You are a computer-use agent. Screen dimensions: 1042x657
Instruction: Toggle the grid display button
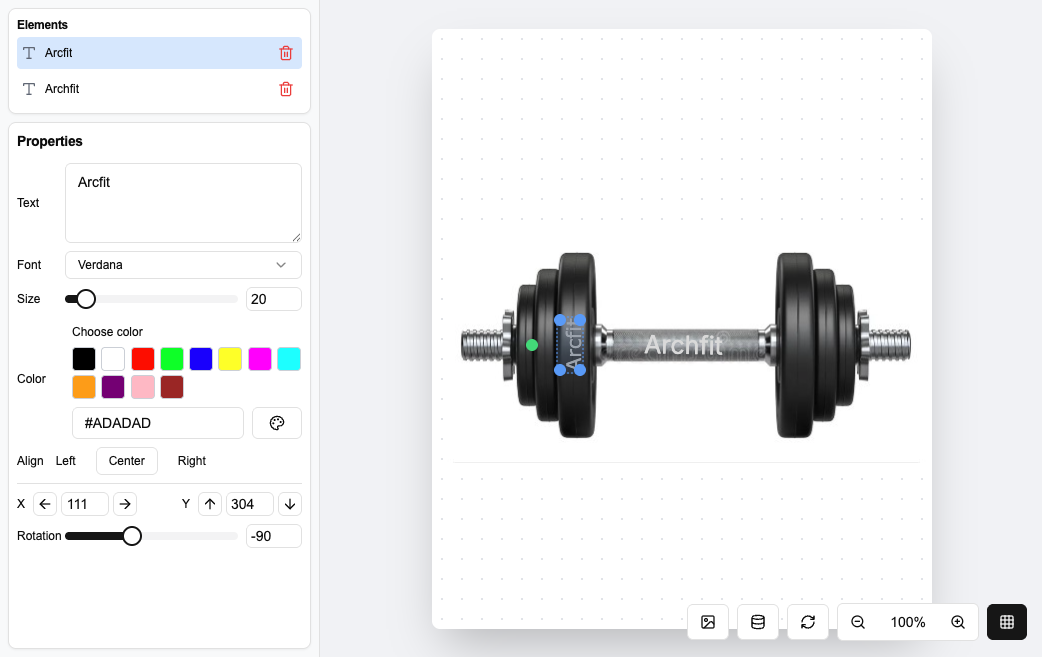pos(1007,622)
